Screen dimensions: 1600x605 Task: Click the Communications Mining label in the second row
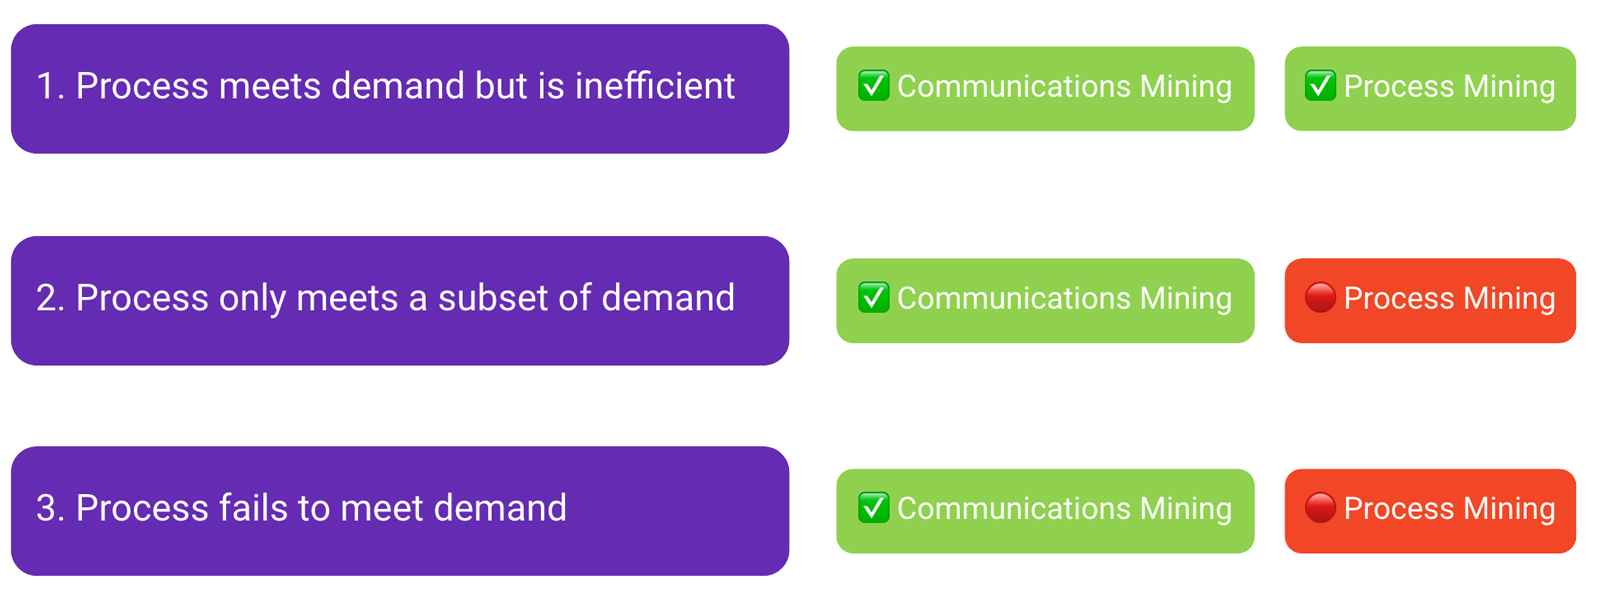coord(1064,299)
